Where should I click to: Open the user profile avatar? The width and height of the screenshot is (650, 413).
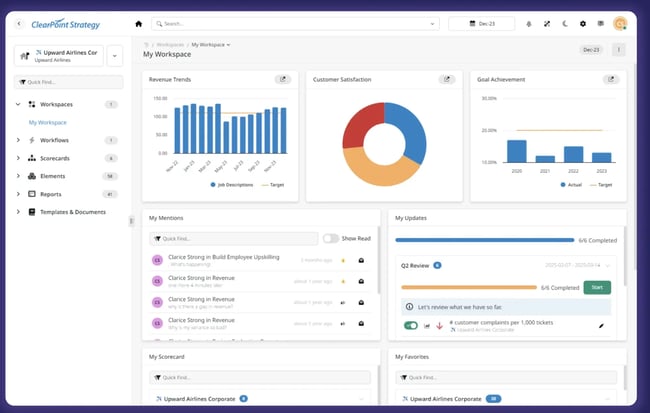pyautogui.click(x=620, y=23)
